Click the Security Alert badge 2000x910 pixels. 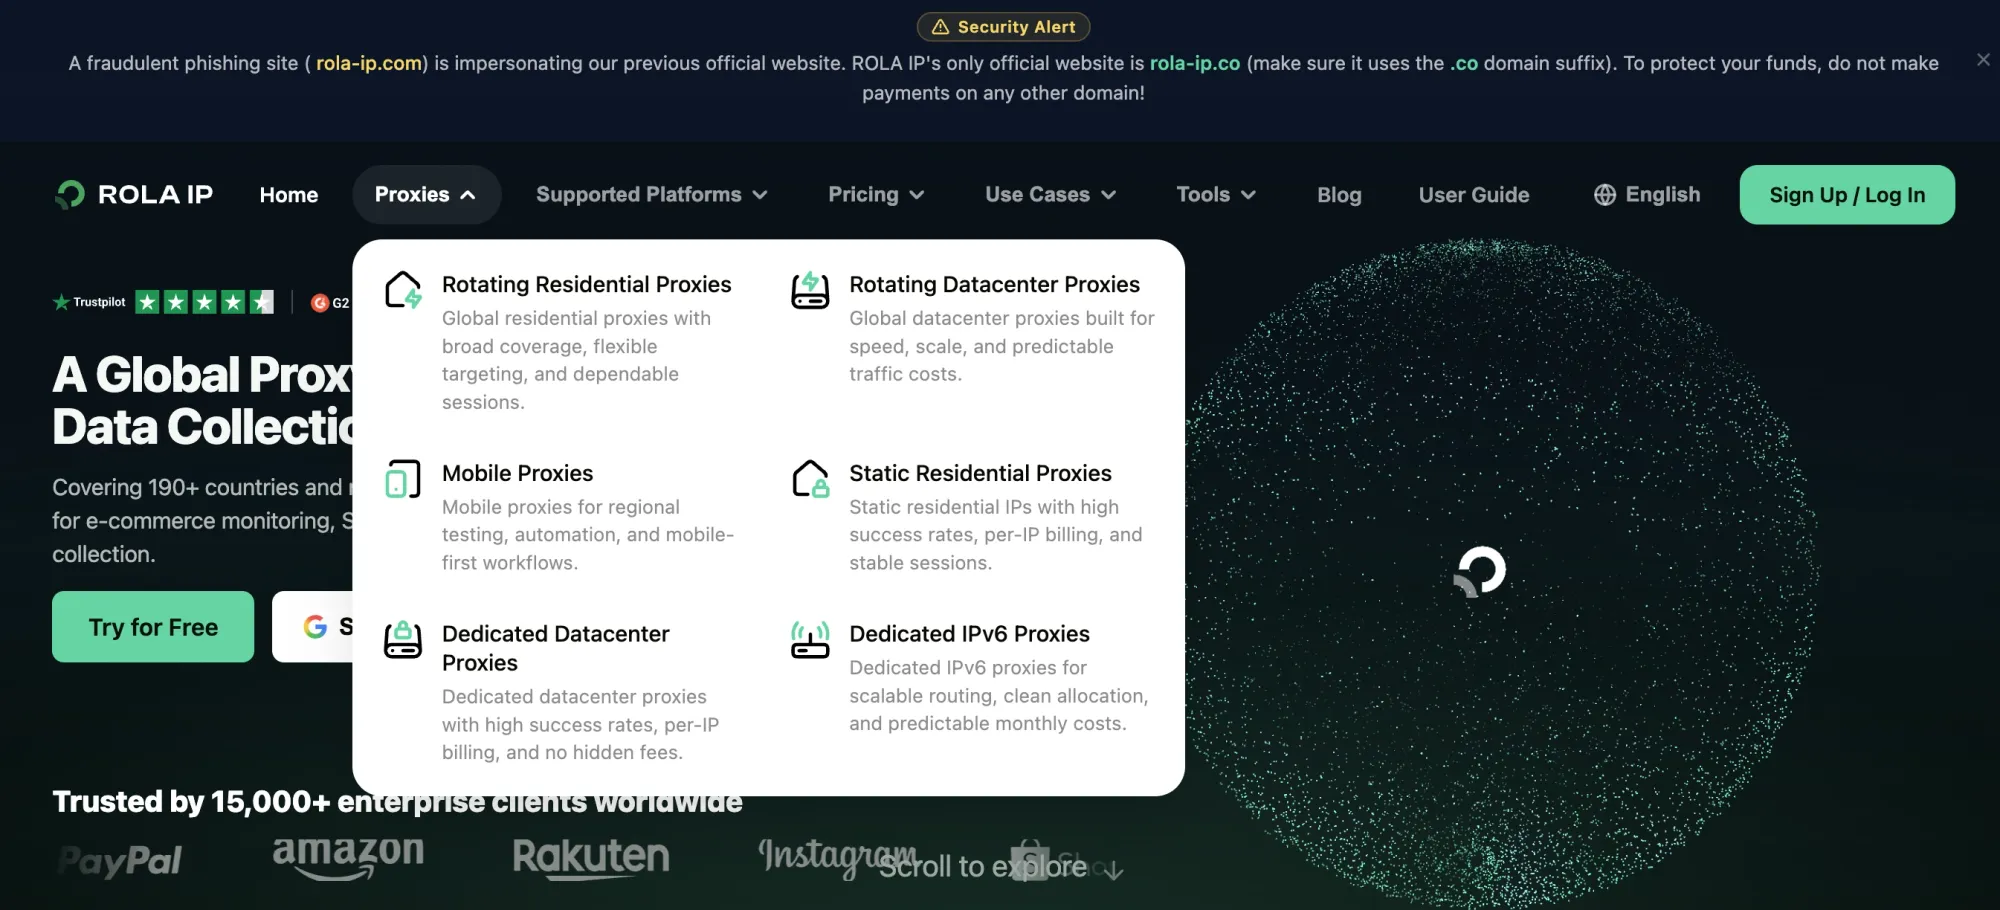1003,27
